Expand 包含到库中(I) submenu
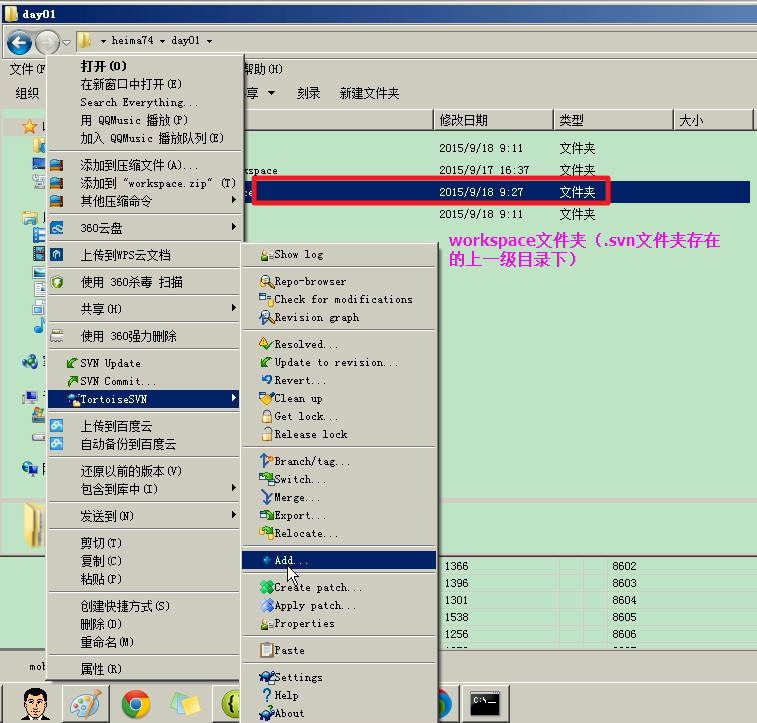Screen dimensions: 757x723 [x=234, y=487]
